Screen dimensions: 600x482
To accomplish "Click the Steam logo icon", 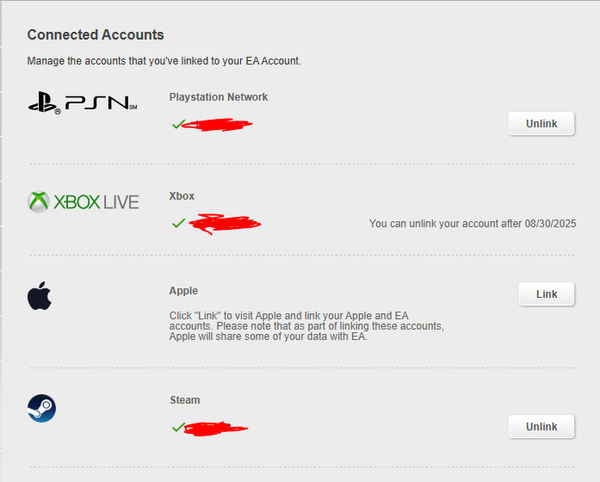I will [x=42, y=408].
